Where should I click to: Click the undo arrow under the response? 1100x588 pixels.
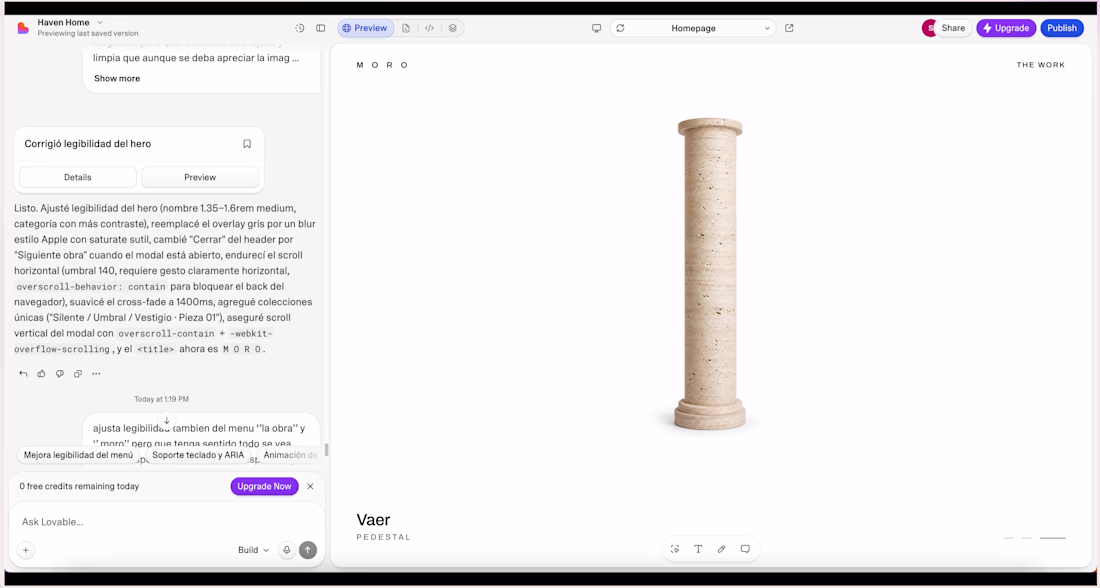point(23,374)
